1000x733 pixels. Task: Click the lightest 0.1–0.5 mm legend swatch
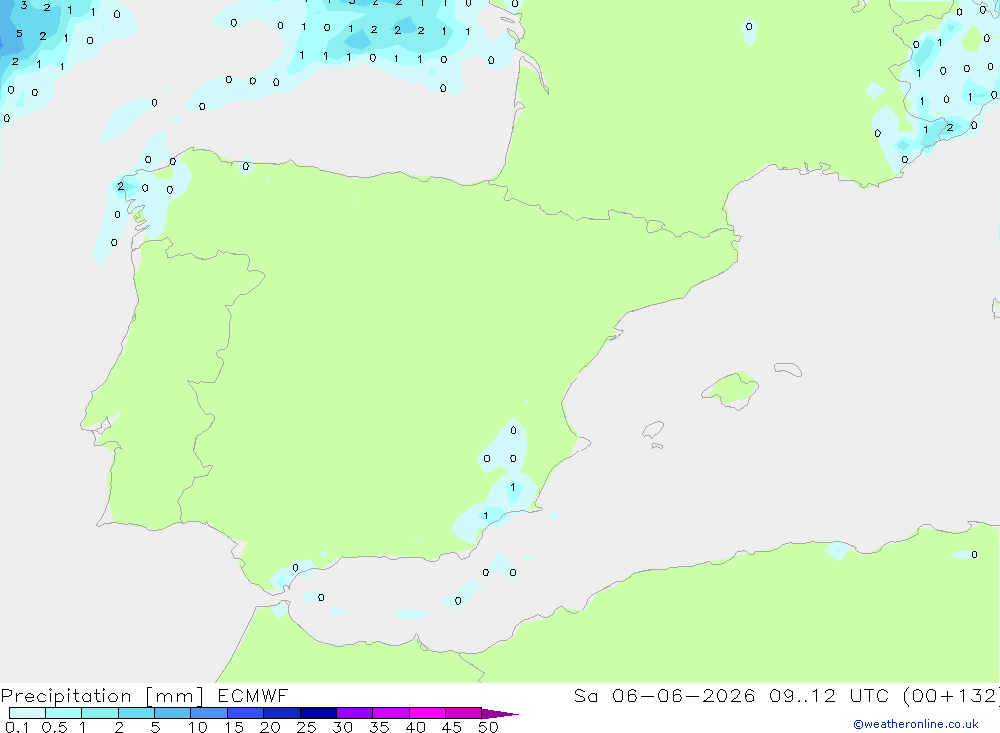[27, 713]
